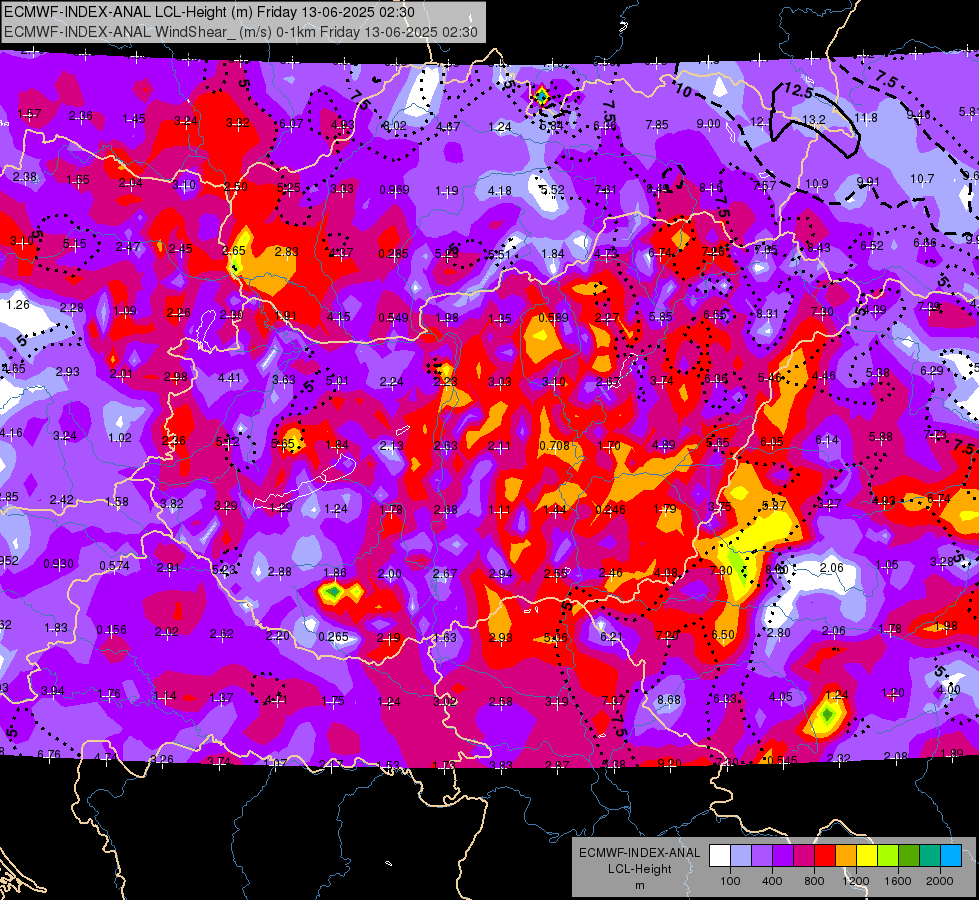Click the legend label '1200'
Image resolution: width=979 pixels, height=900 pixels.
click(856, 881)
